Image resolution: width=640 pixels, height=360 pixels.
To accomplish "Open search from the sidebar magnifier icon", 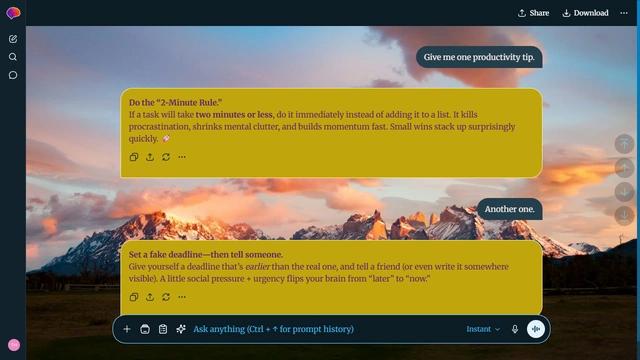I will pos(13,57).
